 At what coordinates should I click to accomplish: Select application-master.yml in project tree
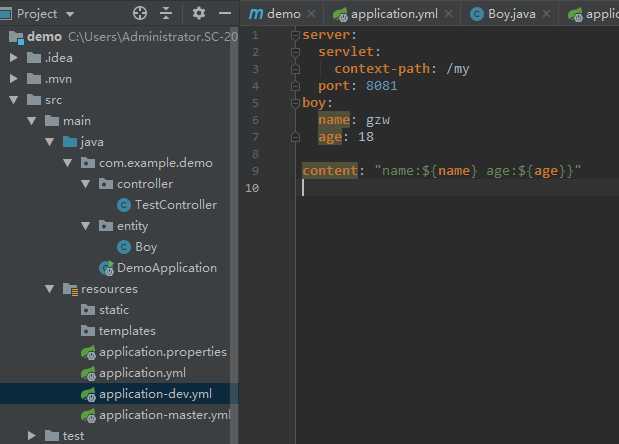coord(165,415)
